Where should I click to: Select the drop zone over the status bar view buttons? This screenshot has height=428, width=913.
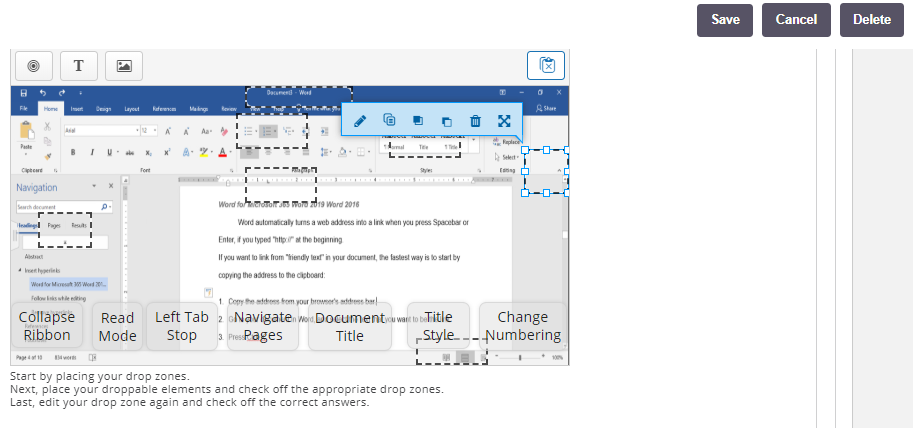click(452, 352)
